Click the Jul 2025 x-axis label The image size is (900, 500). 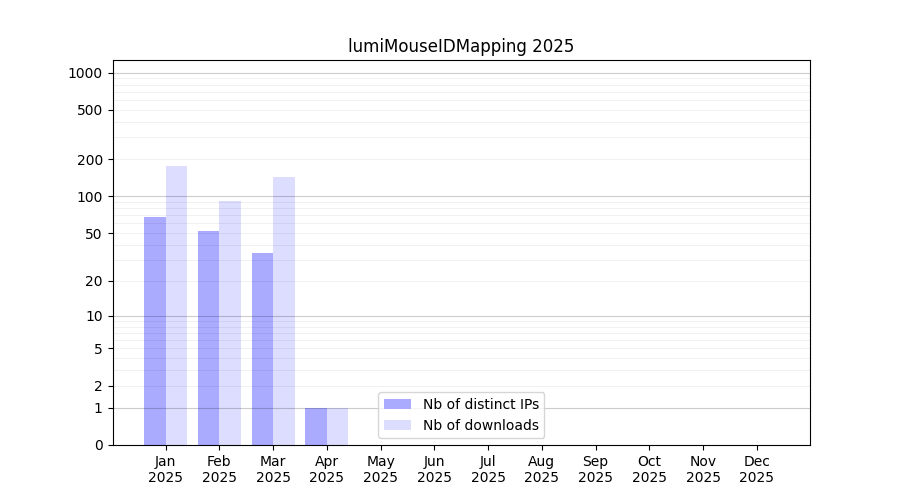[488, 469]
